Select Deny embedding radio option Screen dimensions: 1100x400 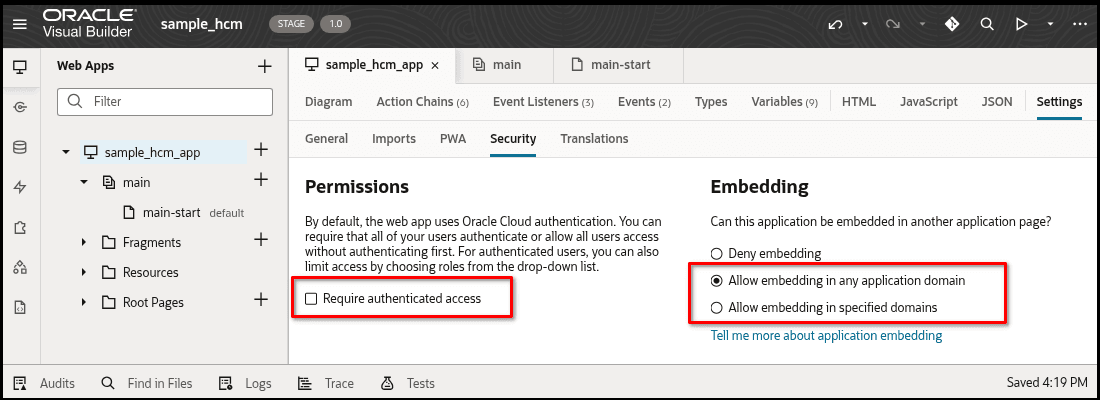716,254
